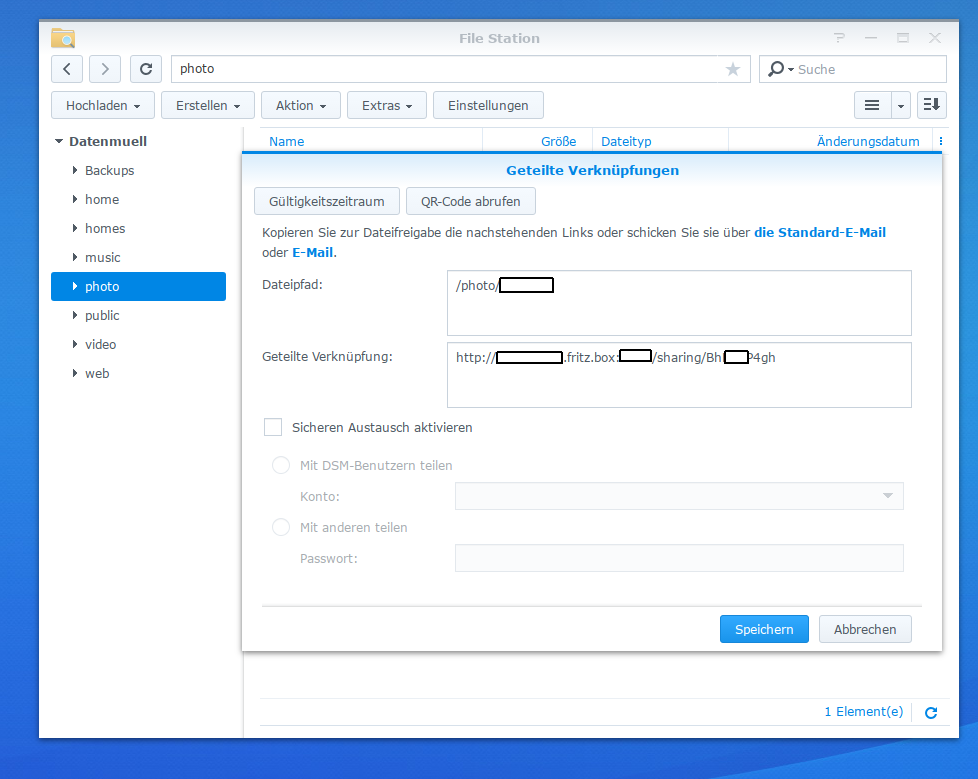978x779 pixels.
Task: Open the Konto account combo box
Action: coord(679,496)
